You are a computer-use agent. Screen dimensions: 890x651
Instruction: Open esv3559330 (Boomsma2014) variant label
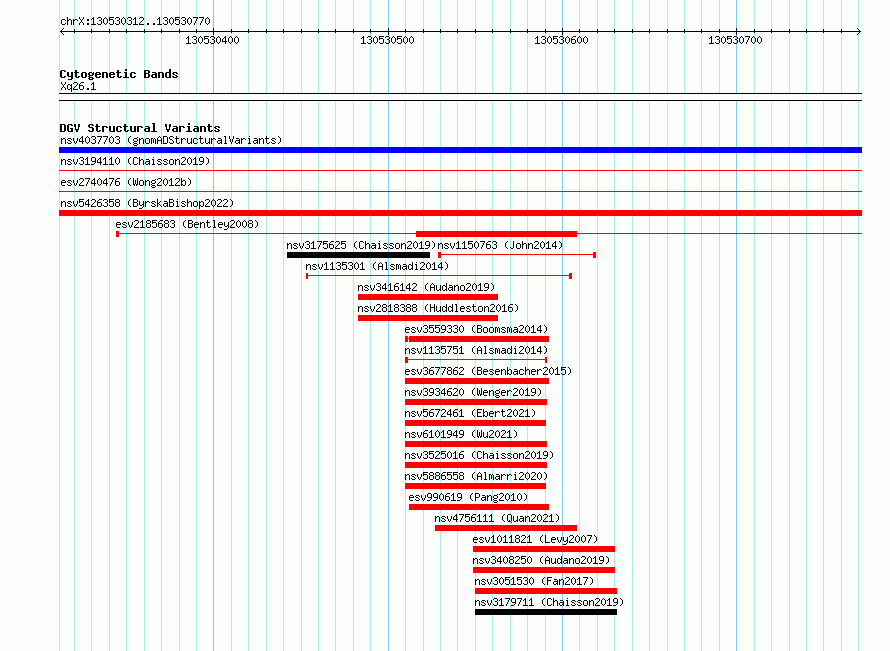tap(476, 329)
